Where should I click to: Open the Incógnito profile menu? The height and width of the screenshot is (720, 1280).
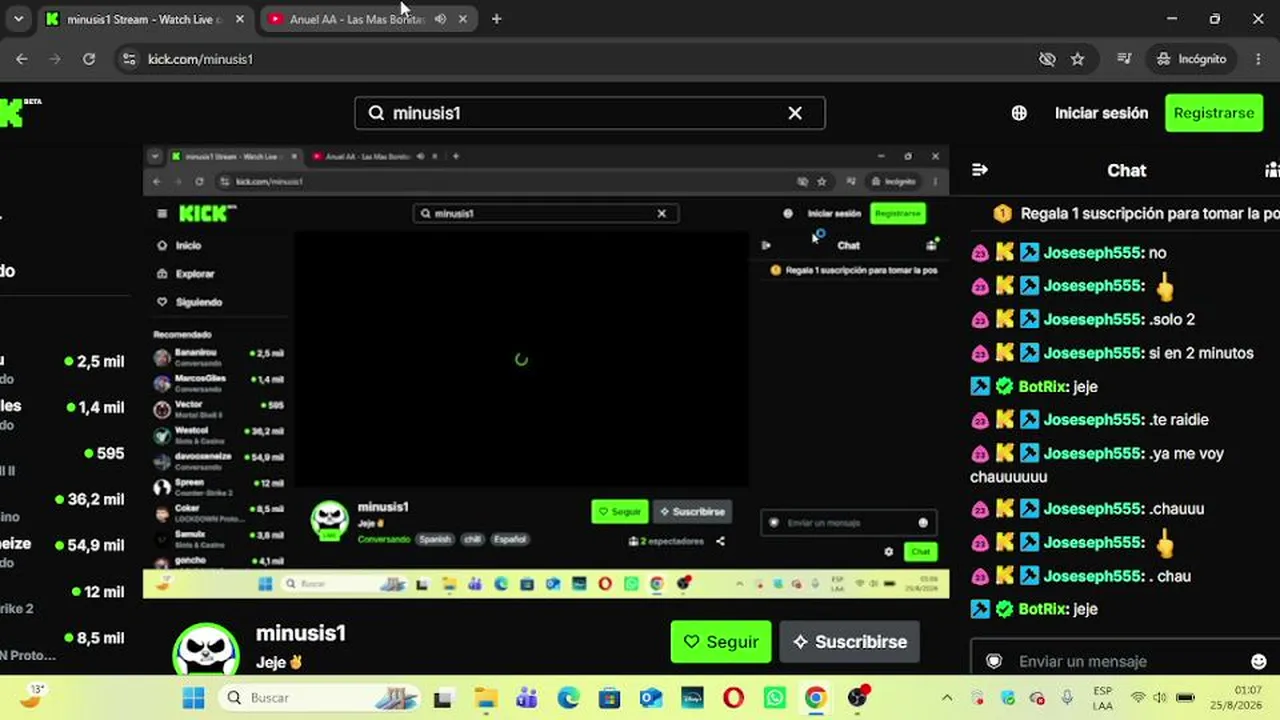[x=1191, y=59]
